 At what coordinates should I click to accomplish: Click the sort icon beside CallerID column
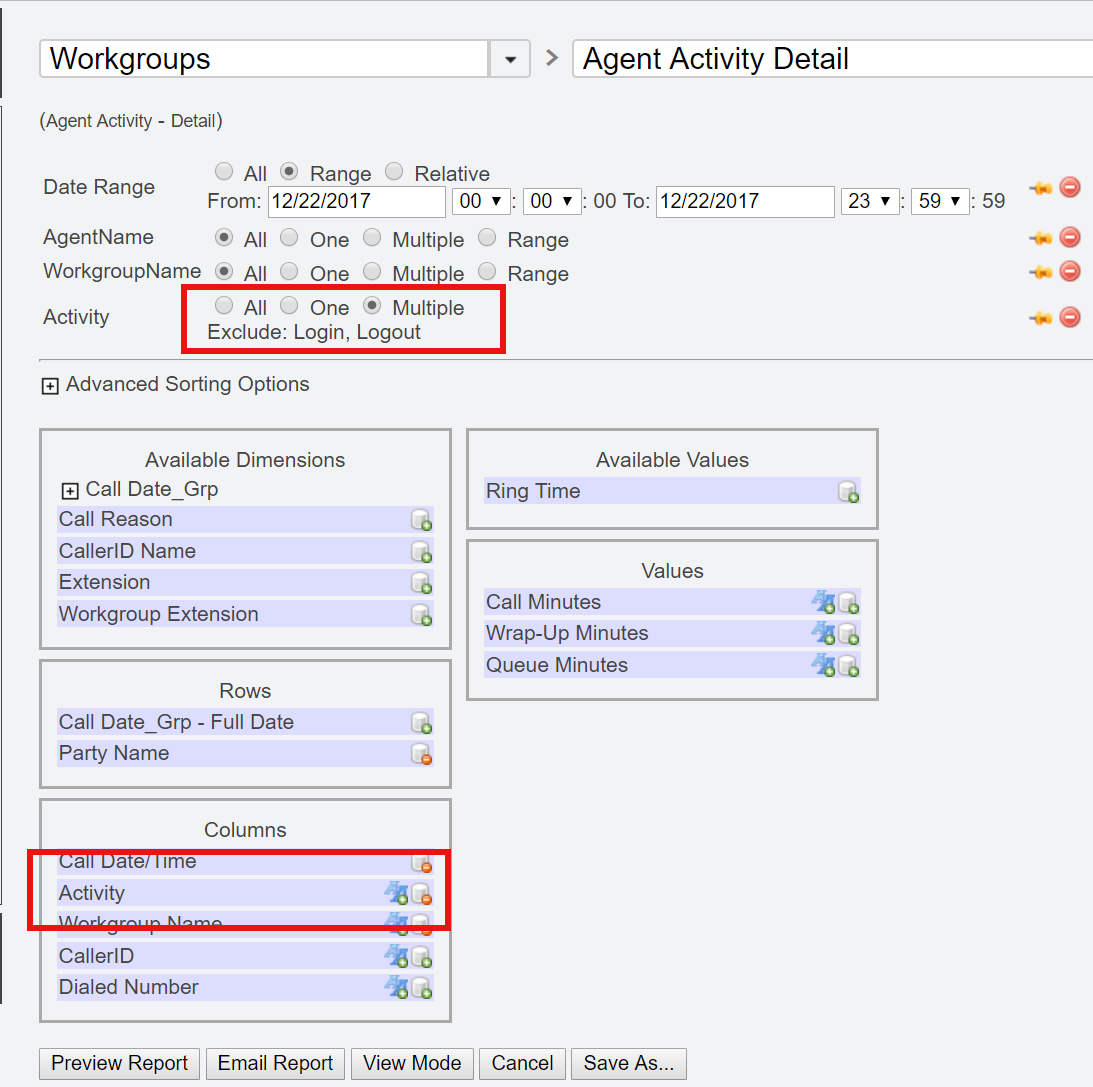396,957
